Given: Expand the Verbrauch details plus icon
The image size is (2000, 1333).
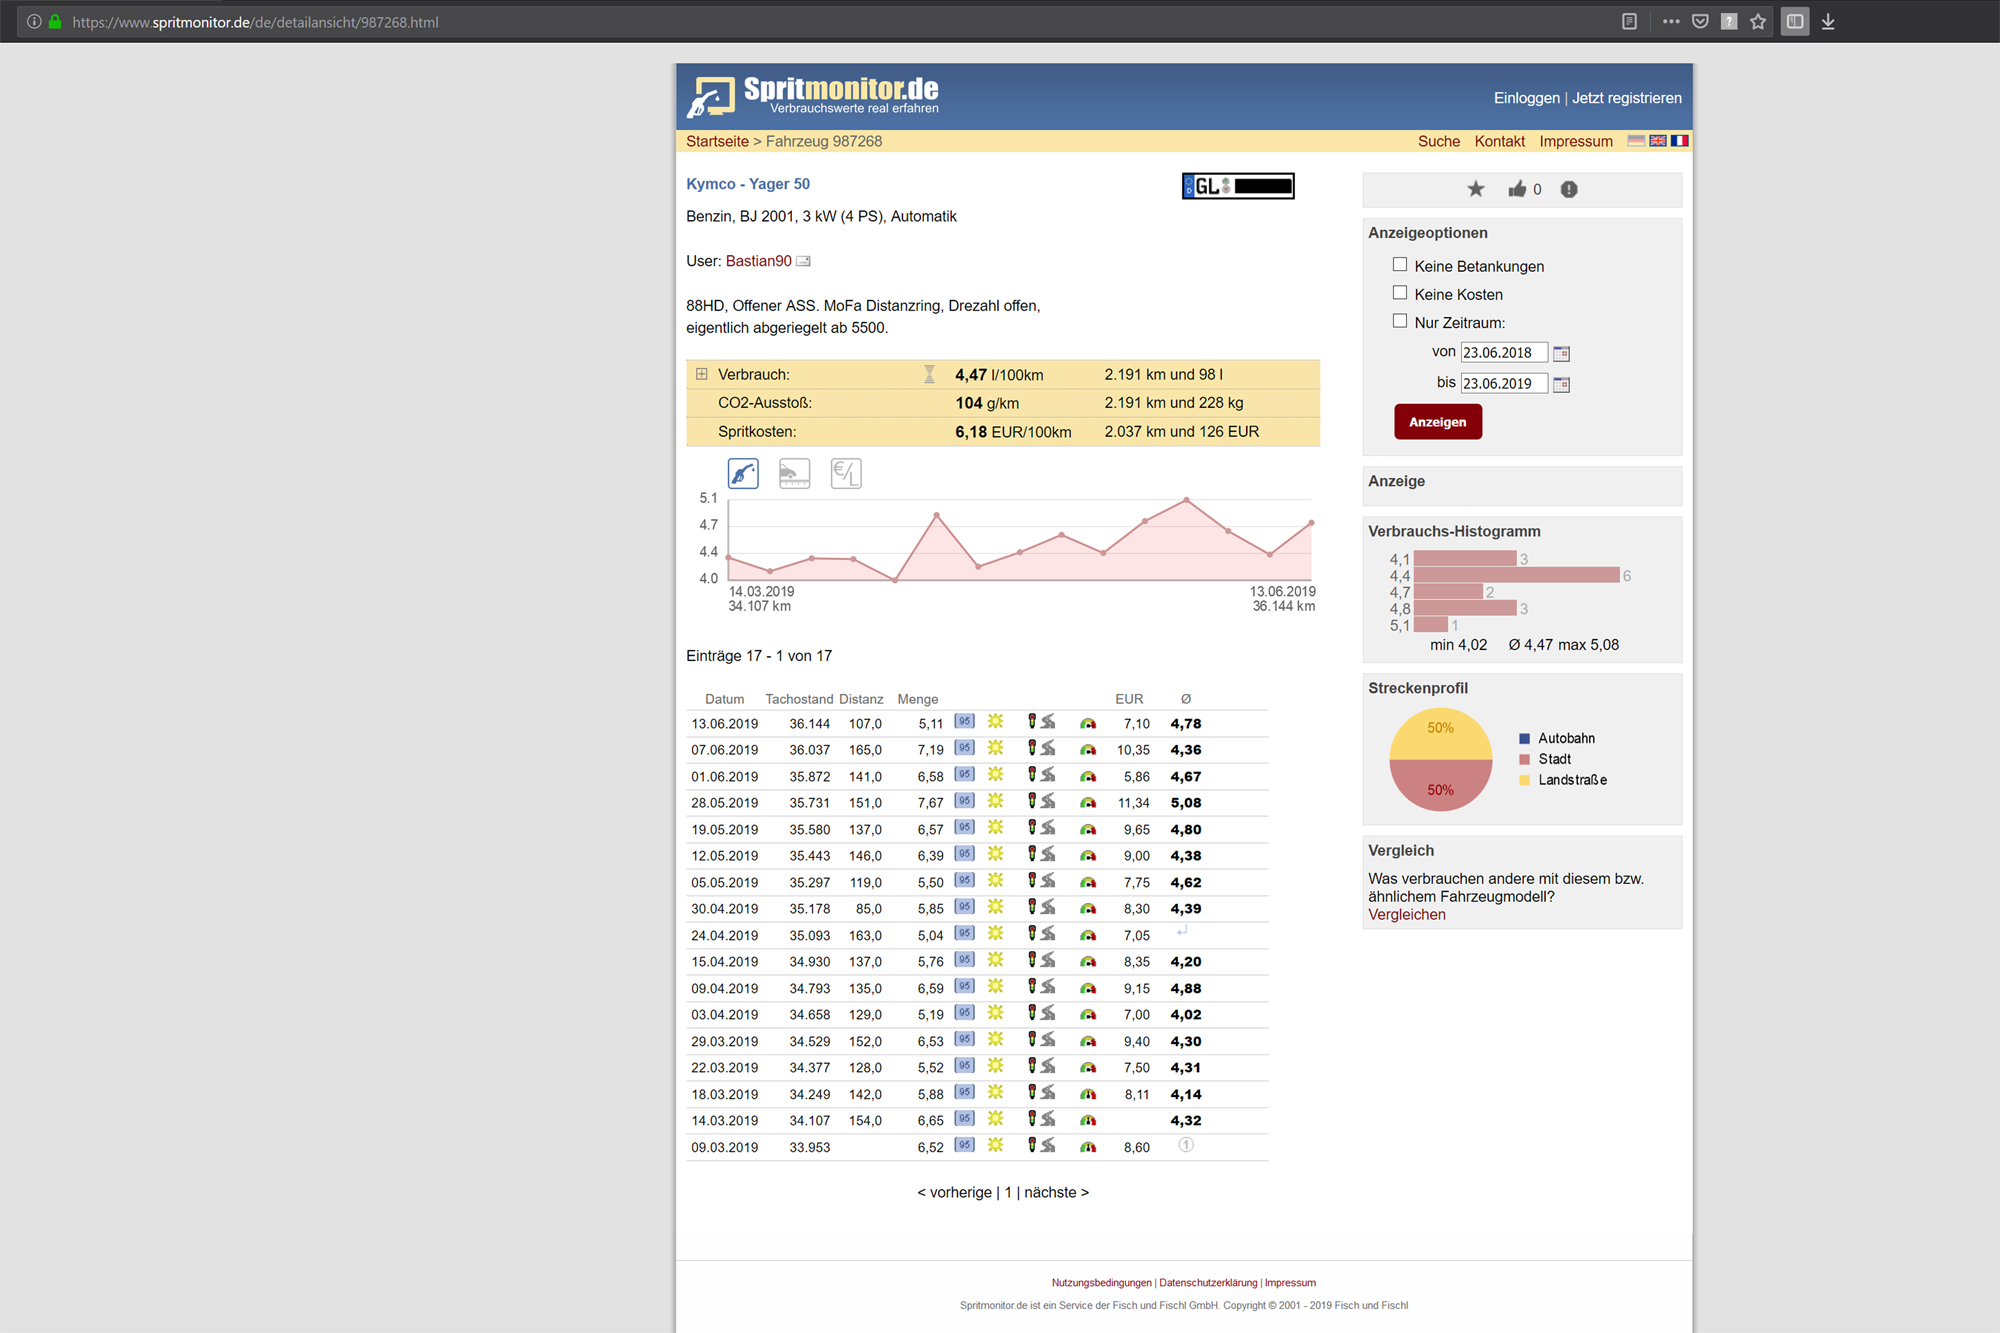Looking at the screenshot, I should pyautogui.click(x=702, y=374).
